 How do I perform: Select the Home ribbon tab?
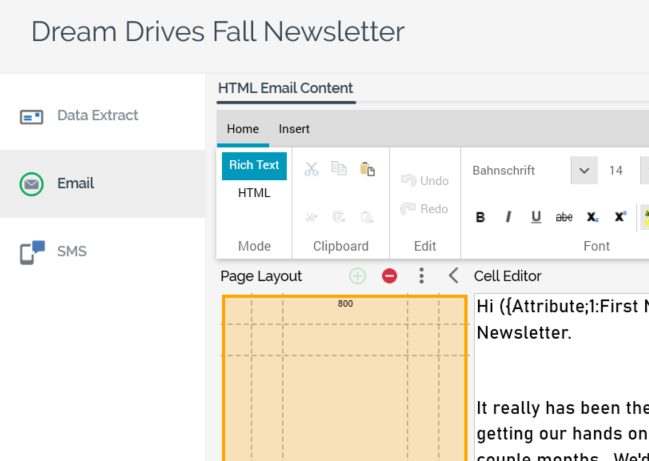pyautogui.click(x=242, y=129)
